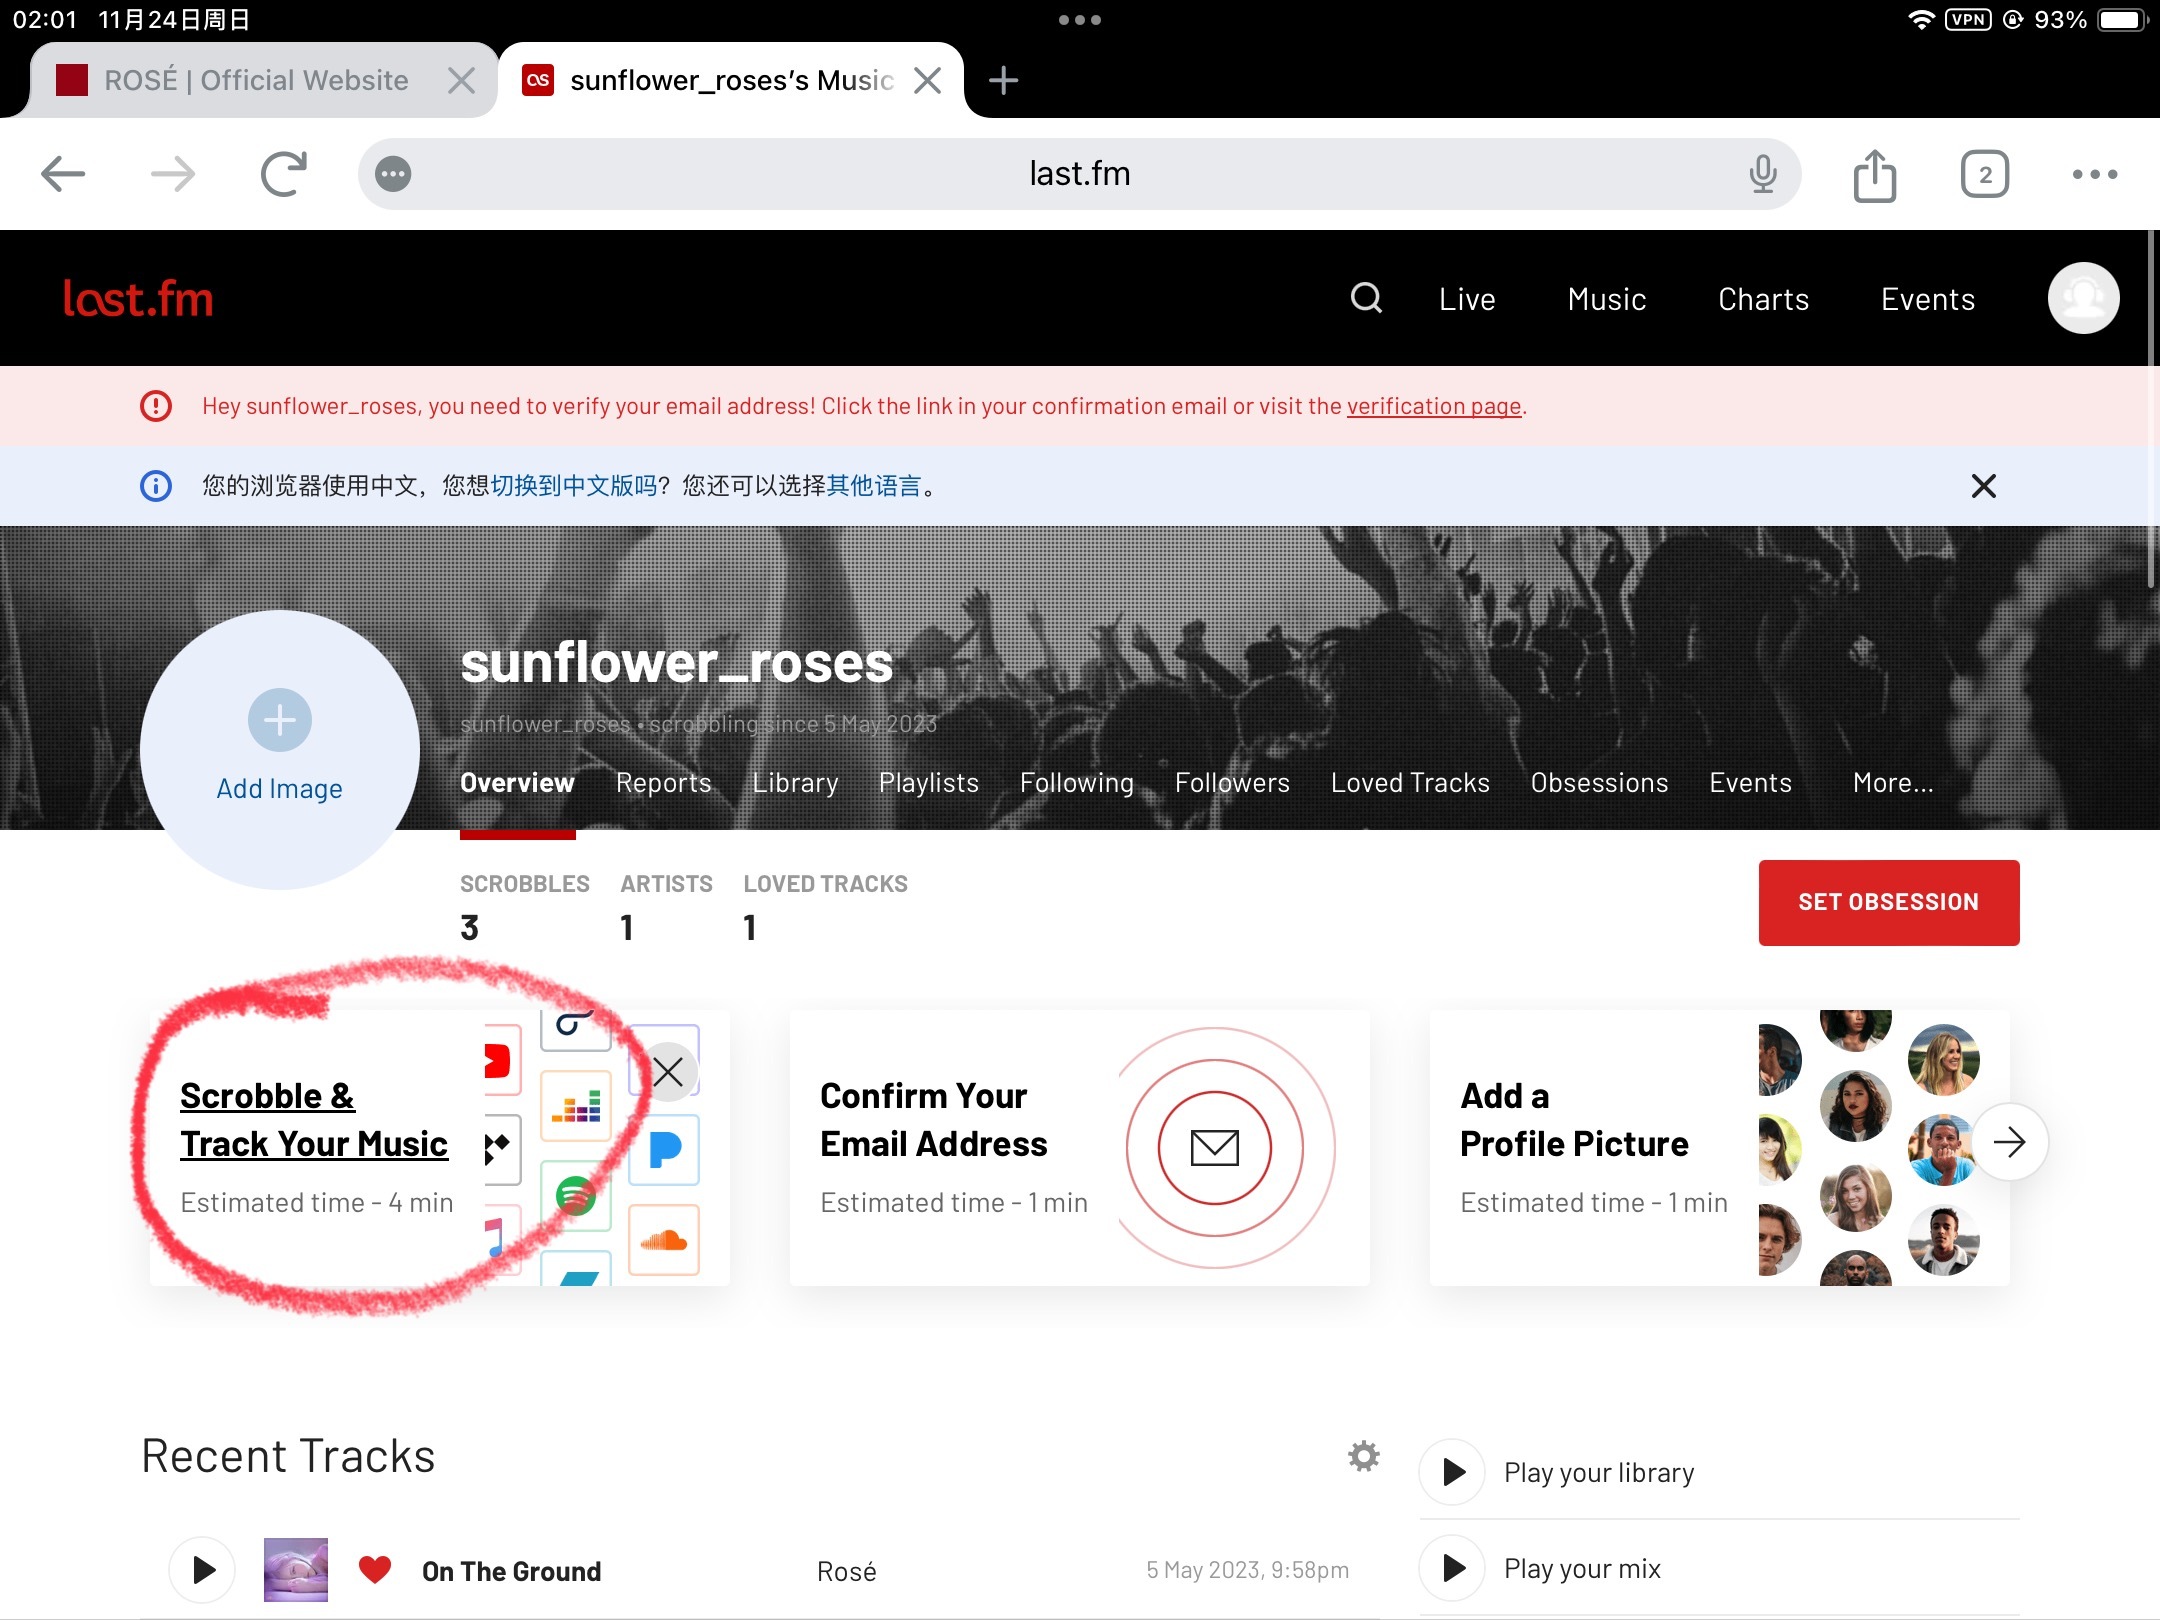Tap the battery status indicator
2160x1620 pixels.
pos(2122,20)
